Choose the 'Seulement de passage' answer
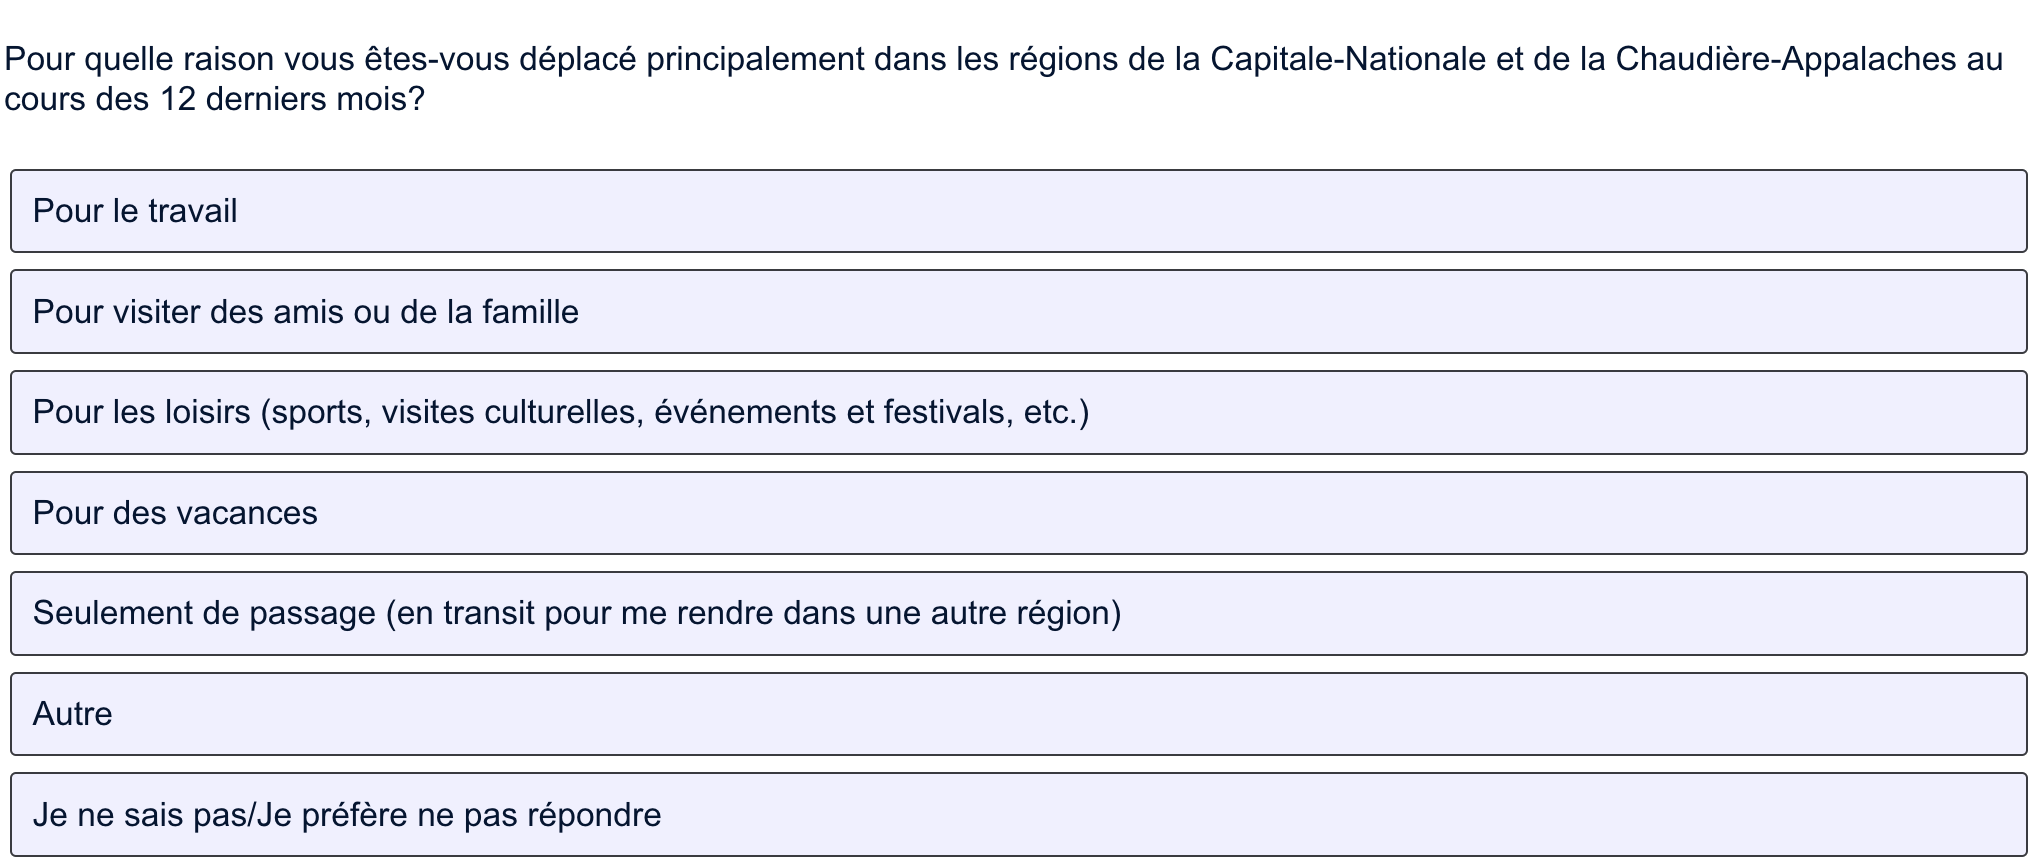 1018,613
